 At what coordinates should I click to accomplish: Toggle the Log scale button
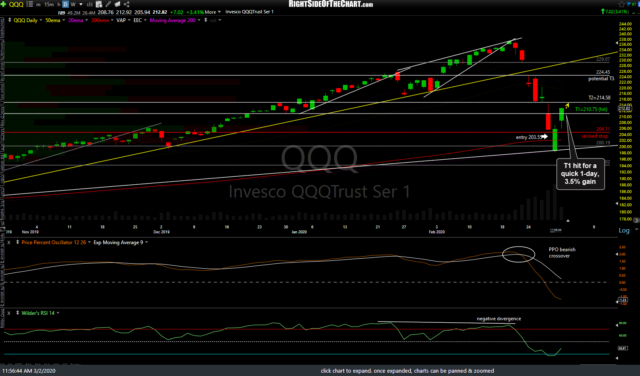click(x=624, y=231)
